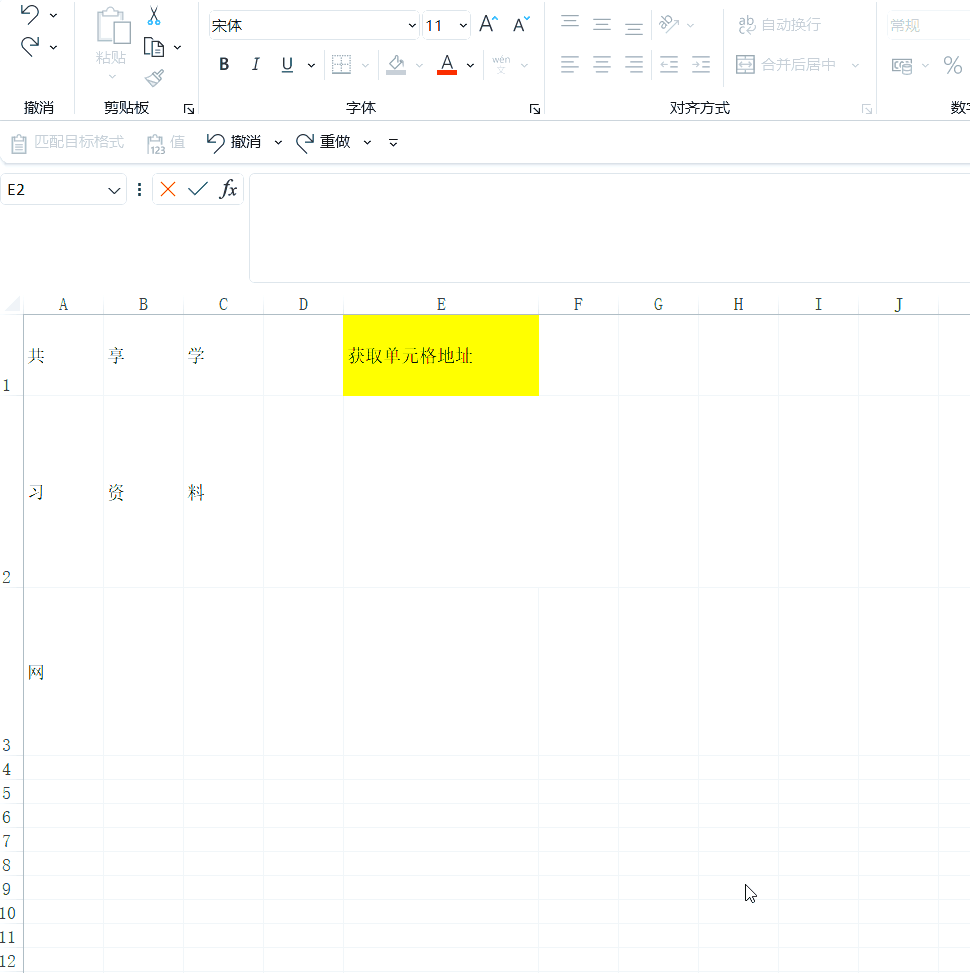Click 自动换行 wrap text button

[779, 25]
